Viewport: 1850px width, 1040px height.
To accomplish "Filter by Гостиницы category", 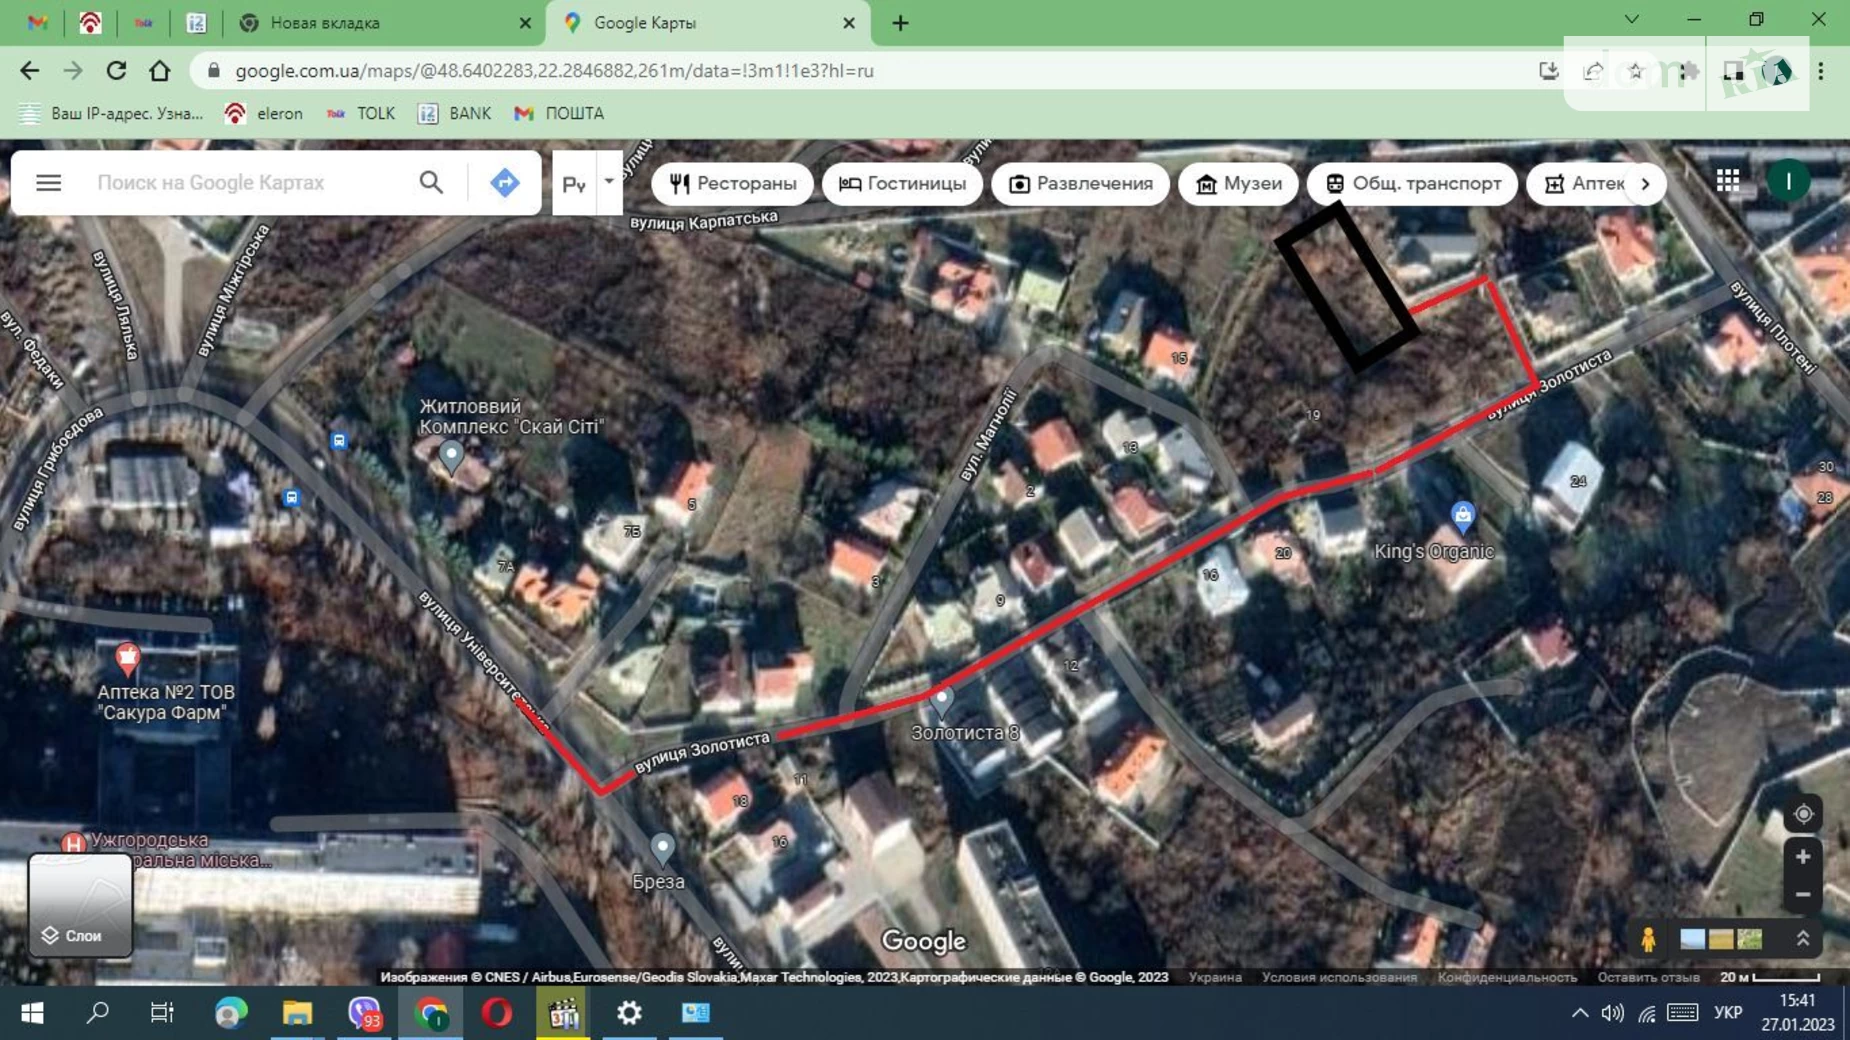I will 902,184.
